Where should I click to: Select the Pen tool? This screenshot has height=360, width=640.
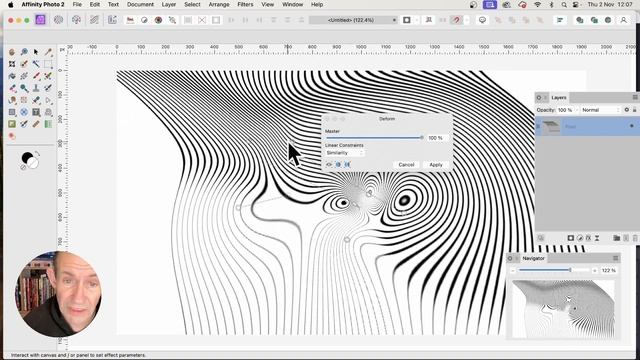click(36, 100)
